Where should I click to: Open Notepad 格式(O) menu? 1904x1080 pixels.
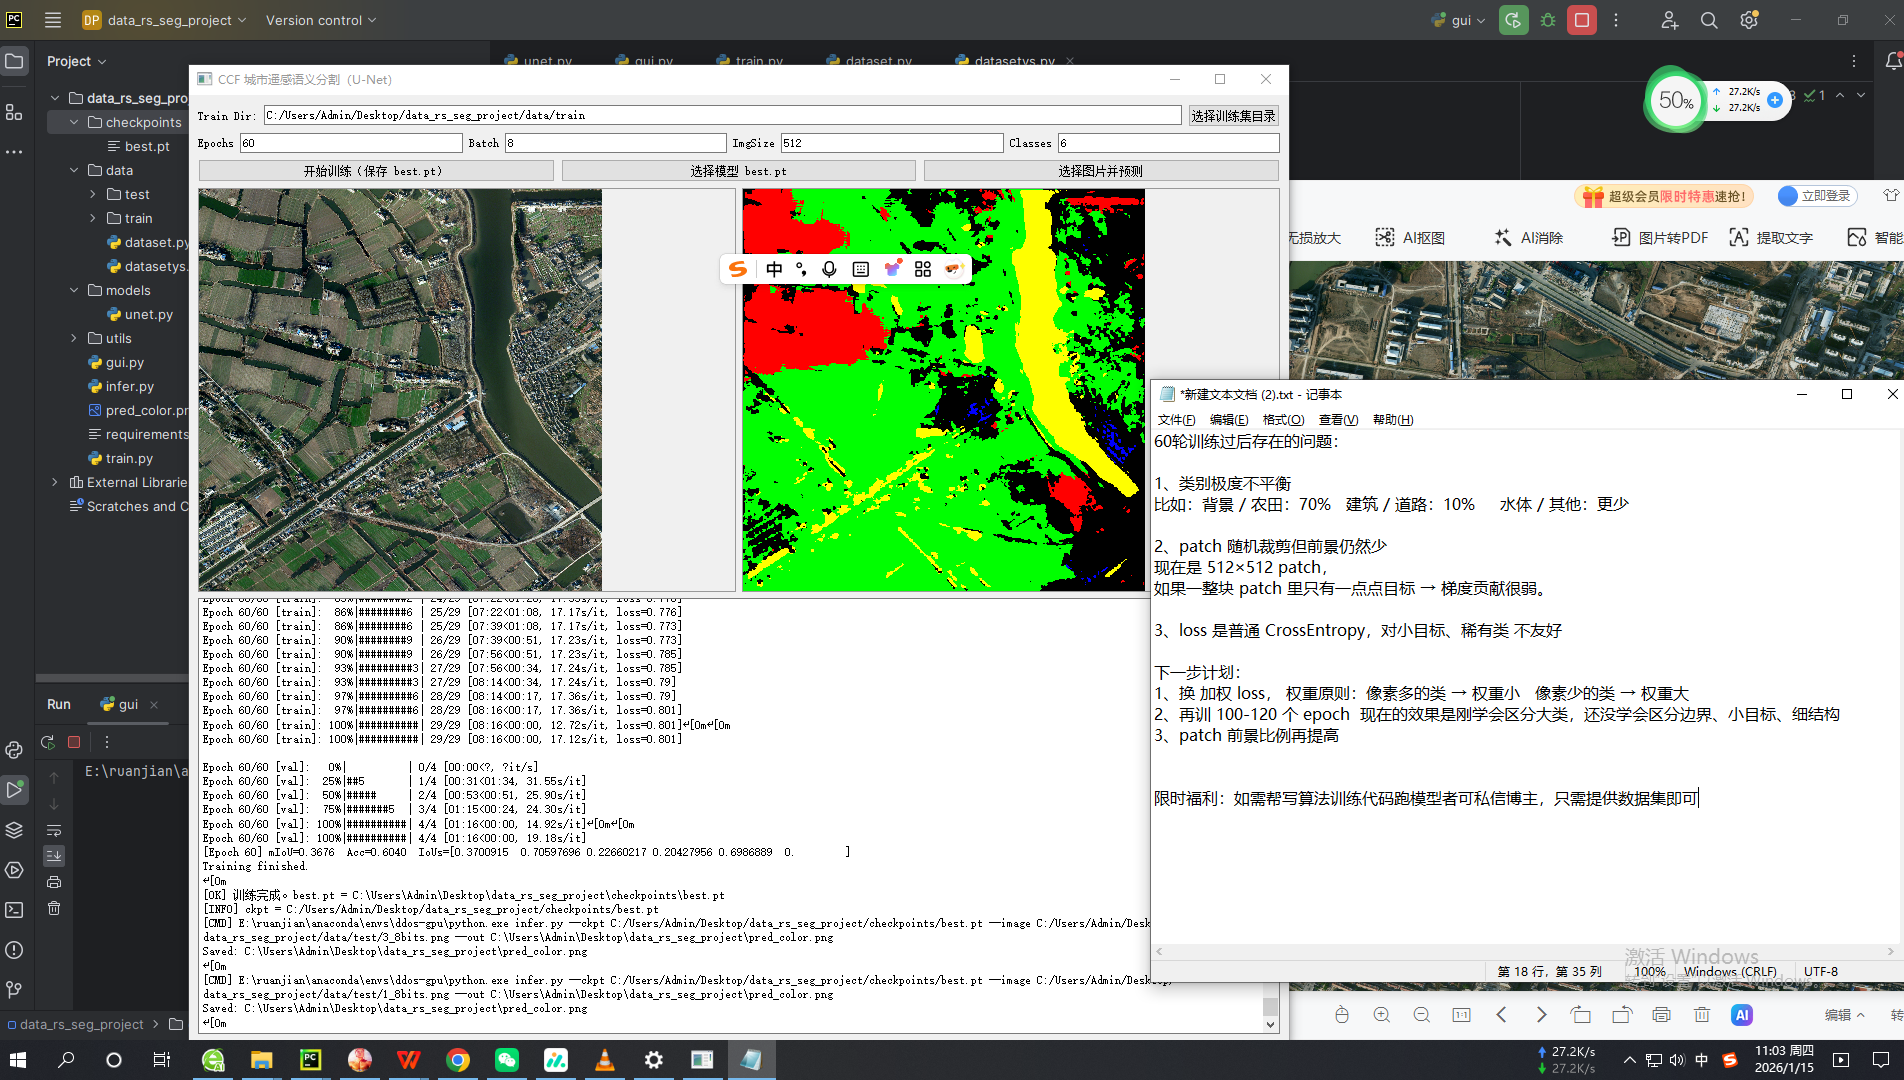tap(1283, 420)
